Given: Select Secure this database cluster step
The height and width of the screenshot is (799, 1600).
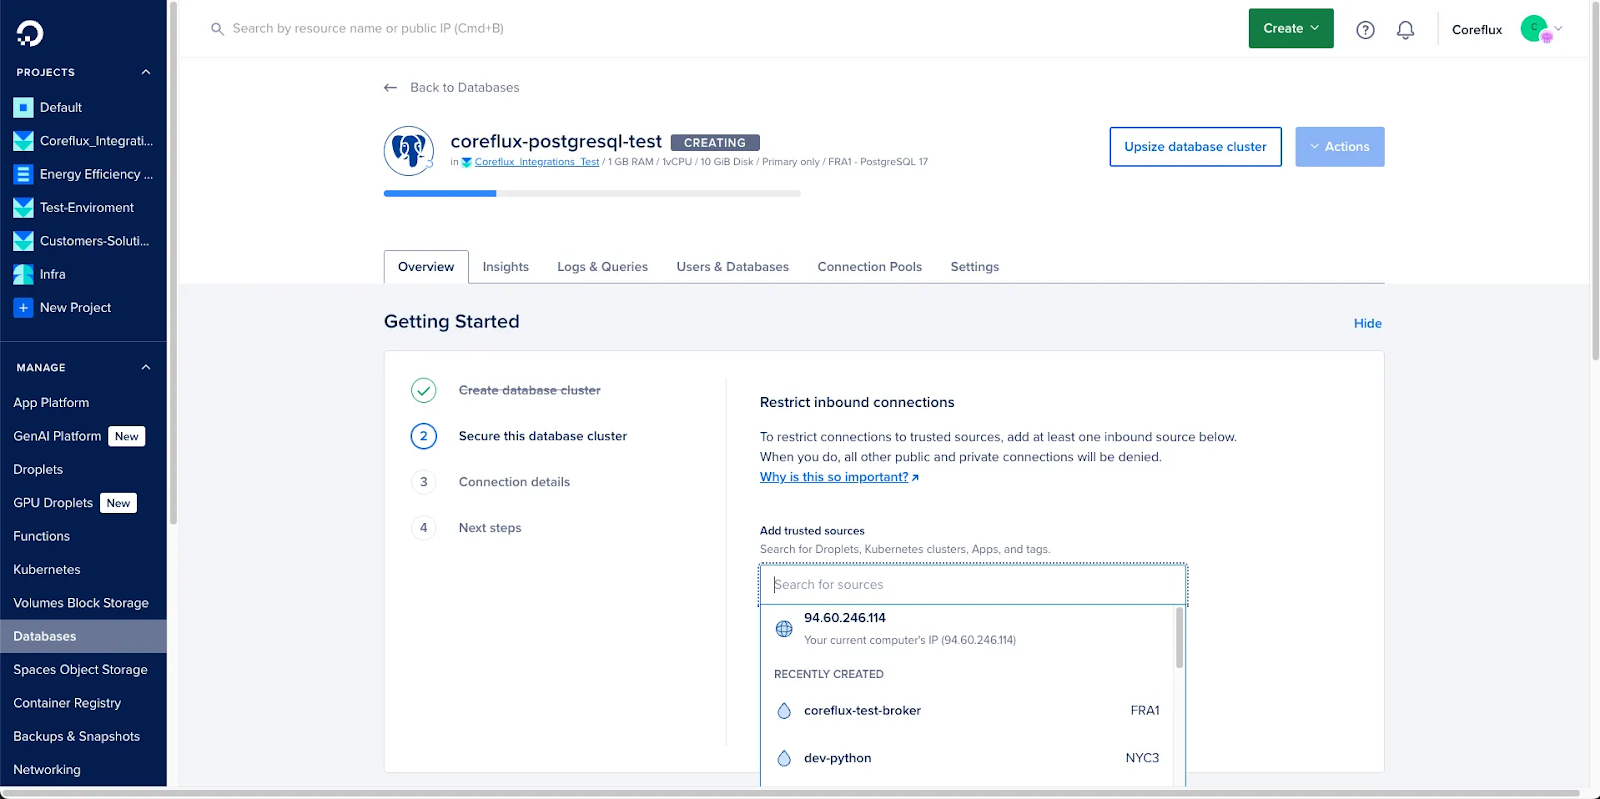Looking at the screenshot, I should [543, 436].
